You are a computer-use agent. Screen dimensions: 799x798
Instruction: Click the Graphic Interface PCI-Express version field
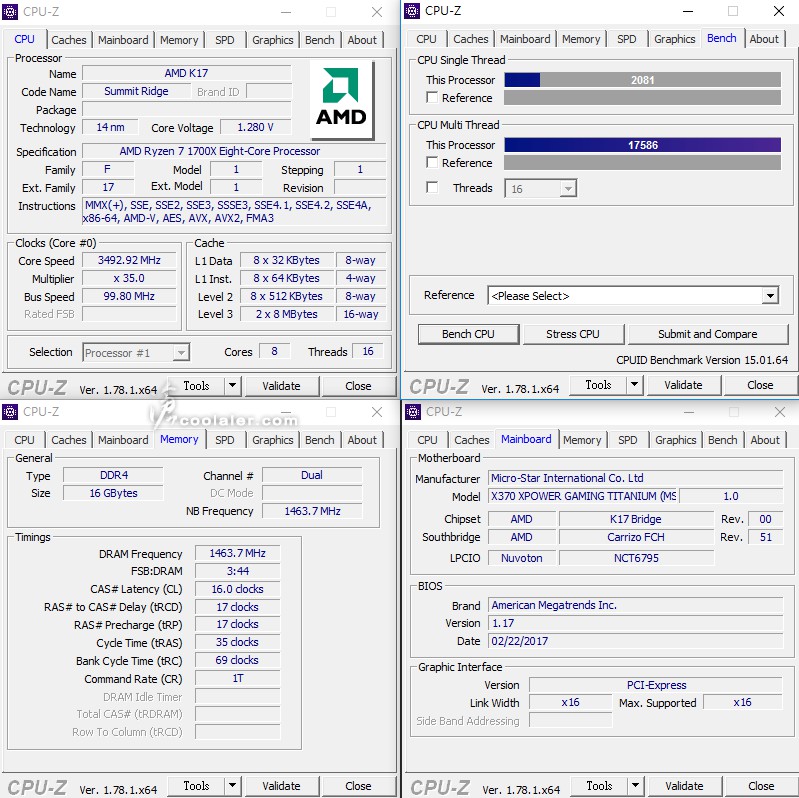pos(656,685)
